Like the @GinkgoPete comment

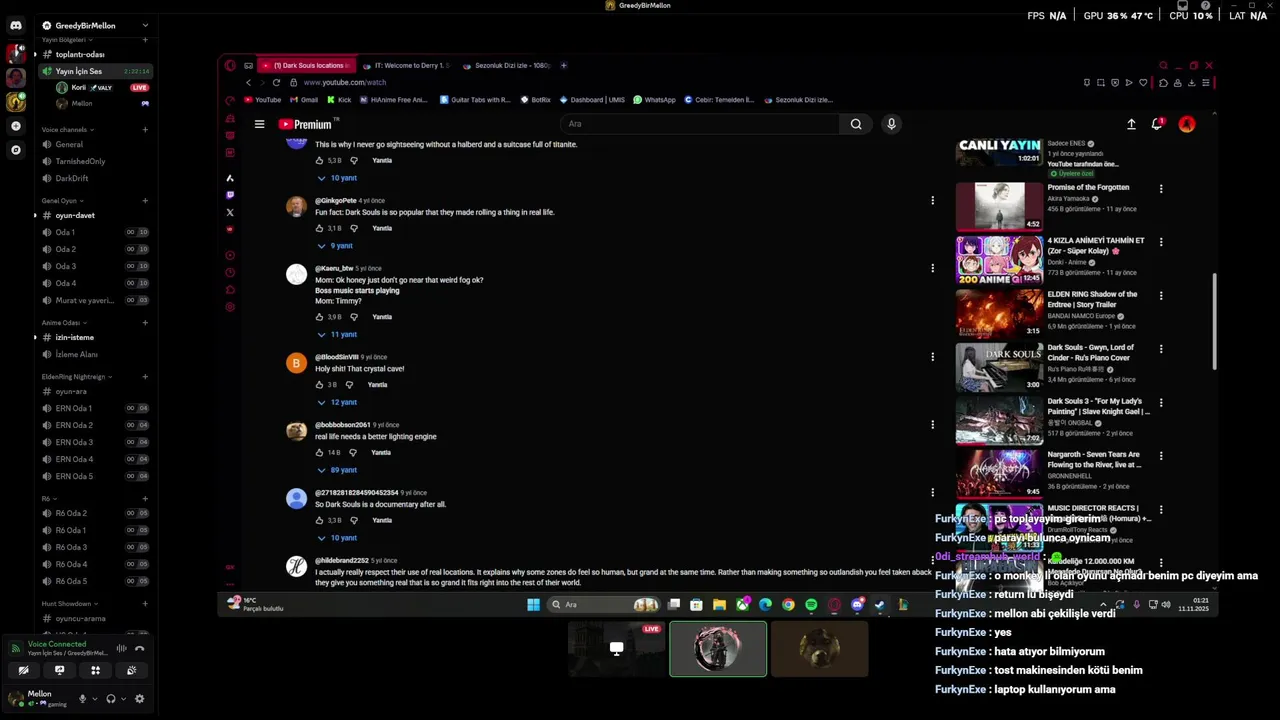click(319, 228)
